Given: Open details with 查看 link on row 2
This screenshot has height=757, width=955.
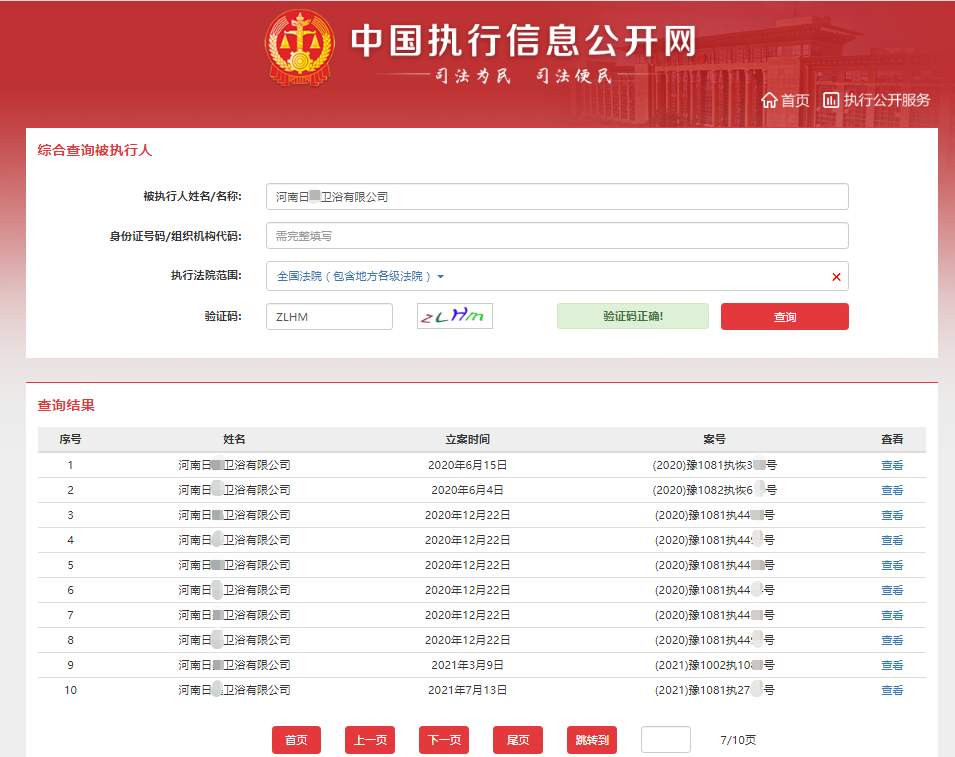Looking at the screenshot, I should click(x=891, y=490).
